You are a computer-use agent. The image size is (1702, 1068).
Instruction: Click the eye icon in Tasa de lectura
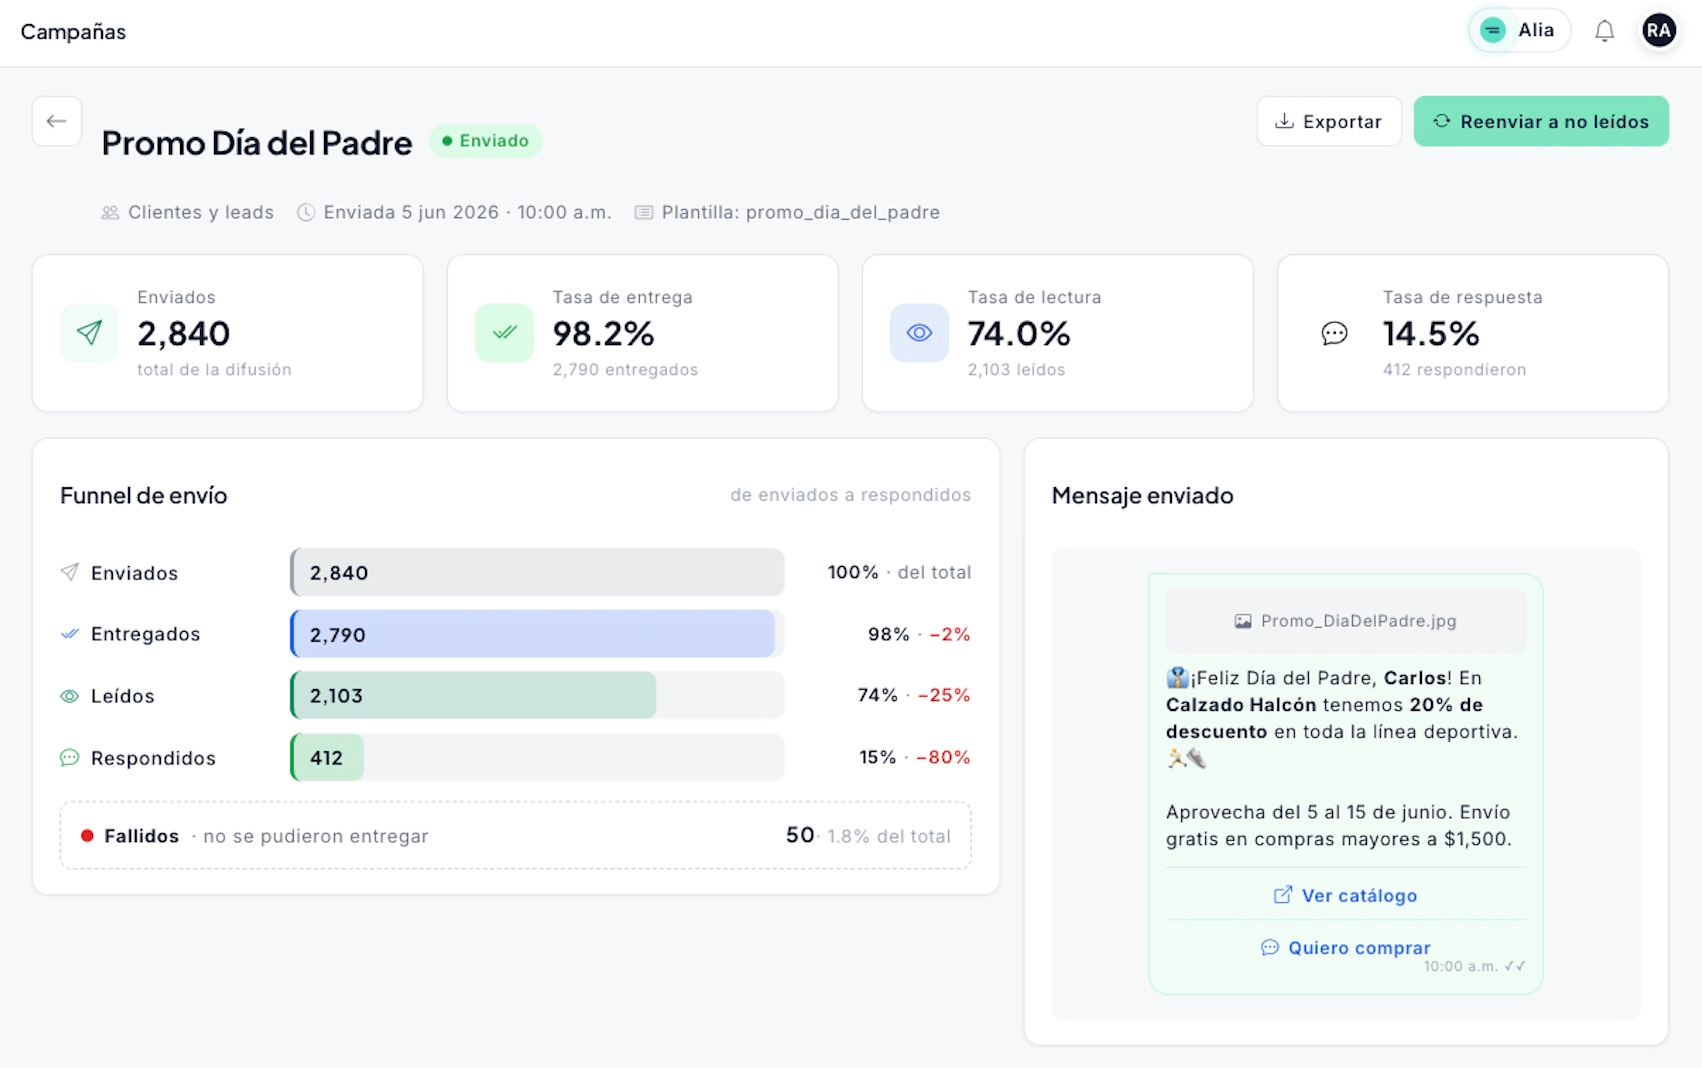click(919, 333)
